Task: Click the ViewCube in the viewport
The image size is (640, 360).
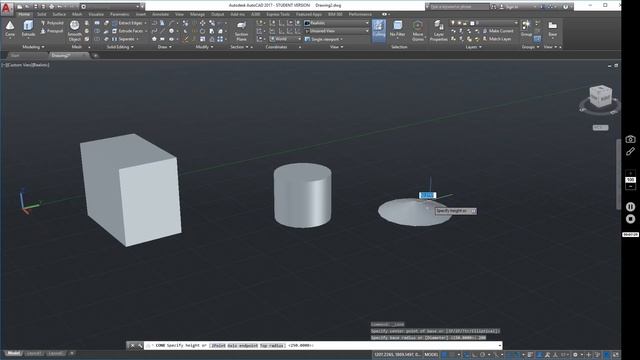Action: [600, 97]
